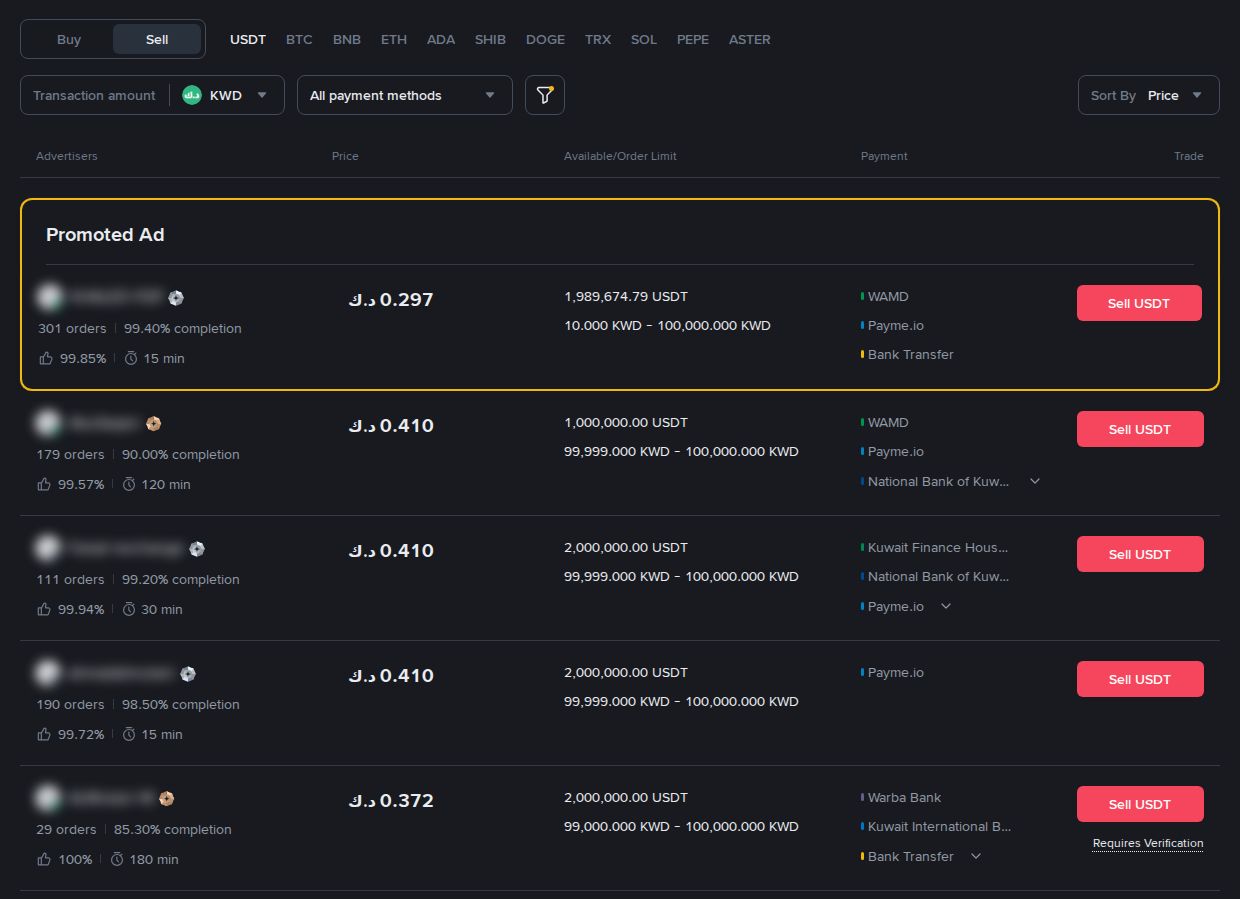Click Sell USDT for the 0.372 offer
Screen dimensions: 1240x899
pos(1140,804)
